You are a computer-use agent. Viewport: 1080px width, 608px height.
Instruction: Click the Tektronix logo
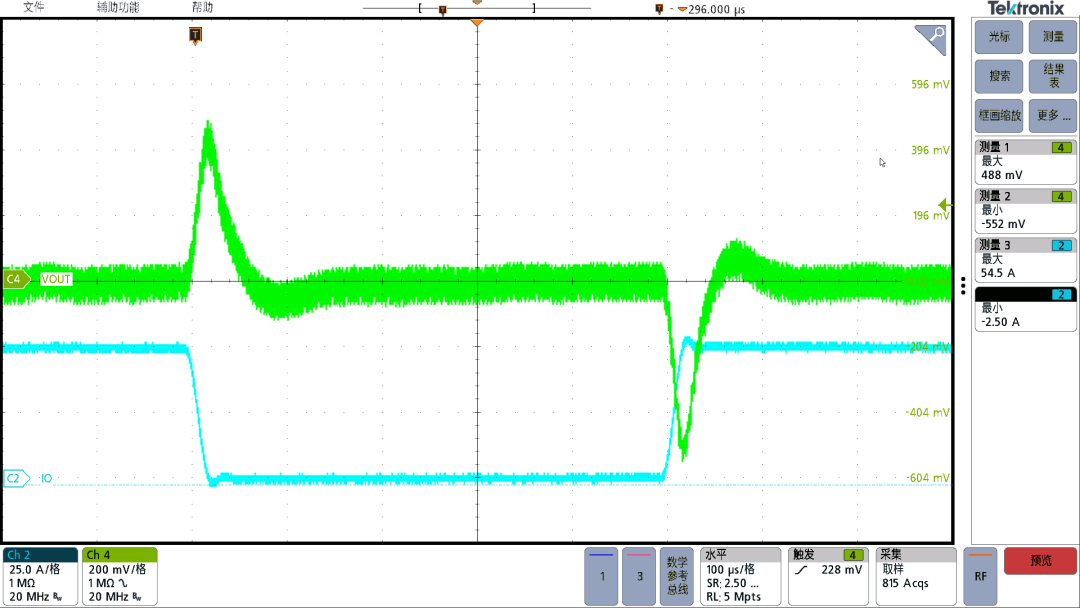click(x=1026, y=8)
